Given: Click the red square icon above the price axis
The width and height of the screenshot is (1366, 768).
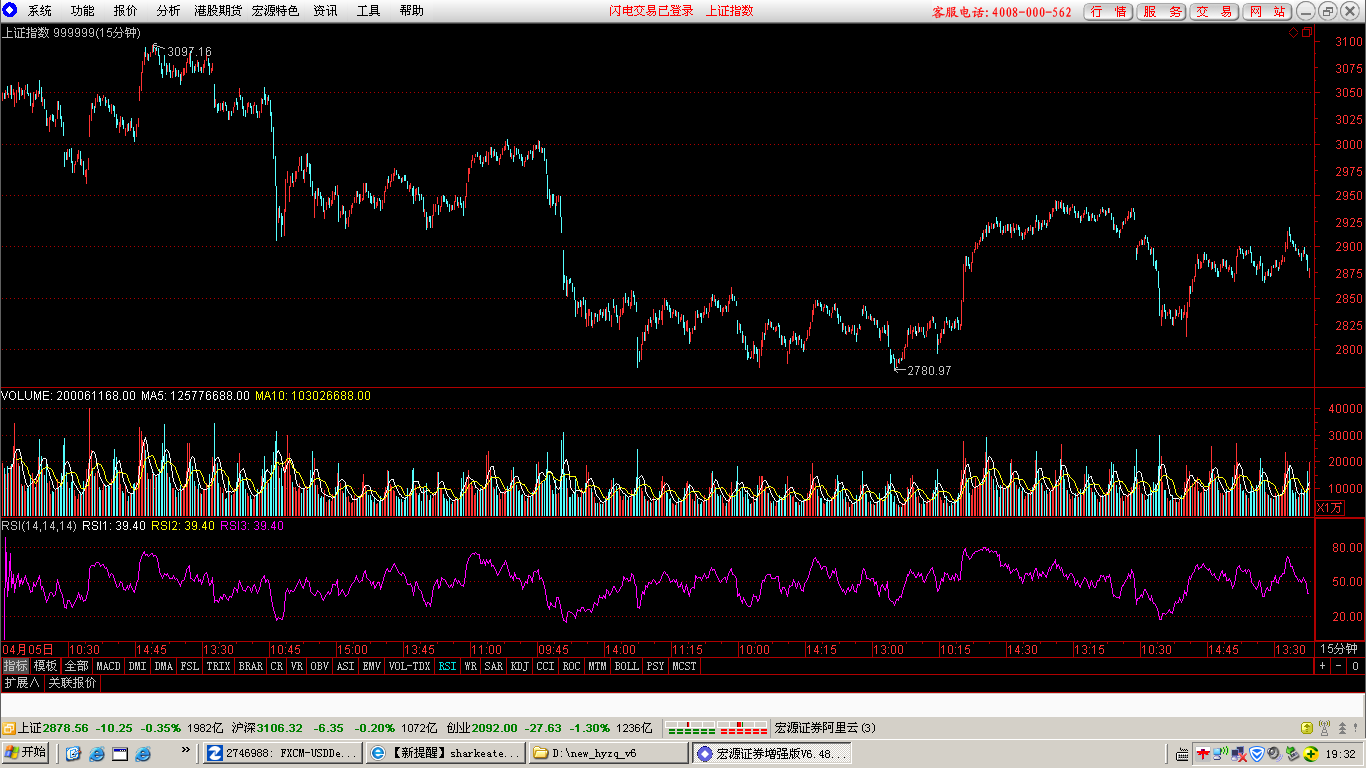Looking at the screenshot, I should [1305, 32].
